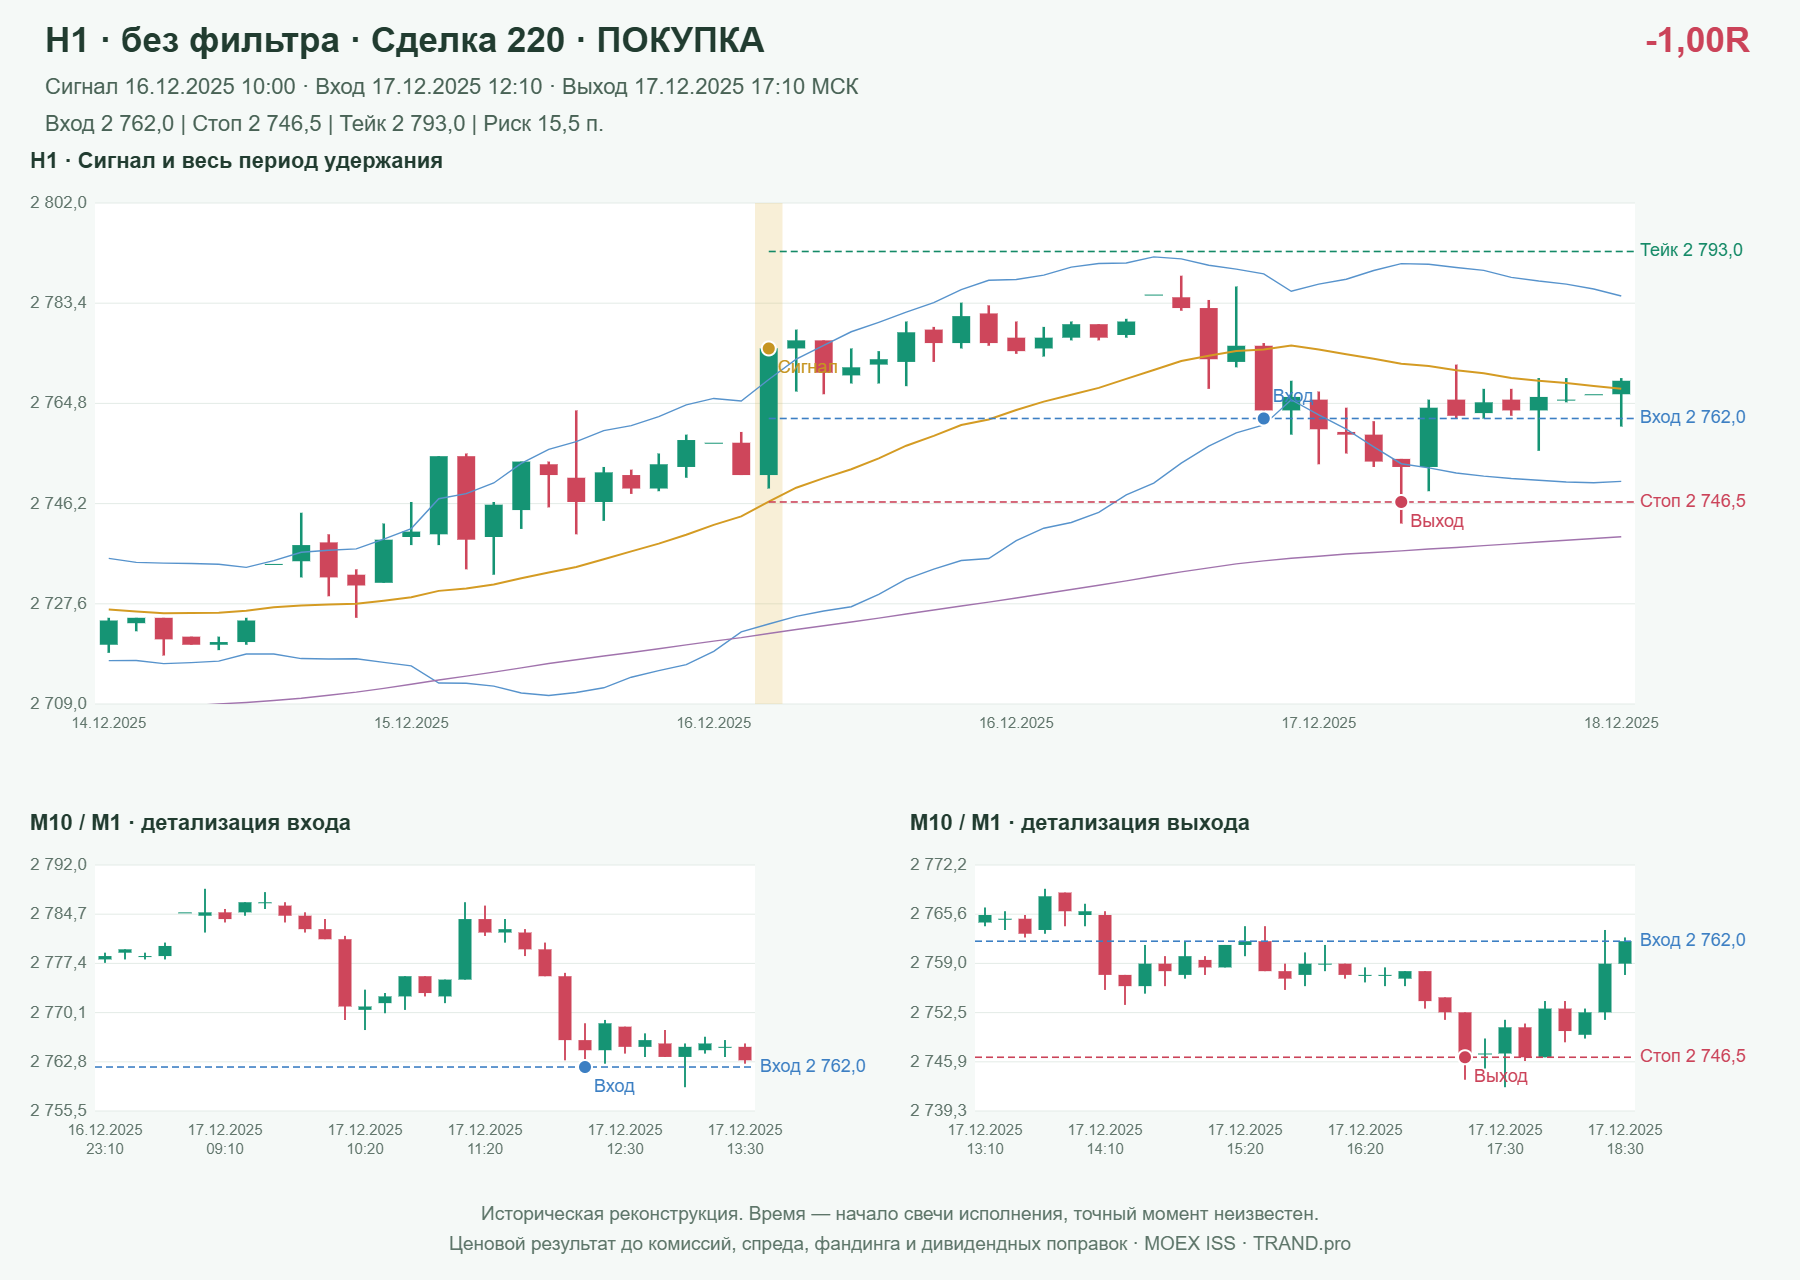Click the red exit dot in exit detail chart
1800x1280 pixels.
pyautogui.click(x=1465, y=1057)
